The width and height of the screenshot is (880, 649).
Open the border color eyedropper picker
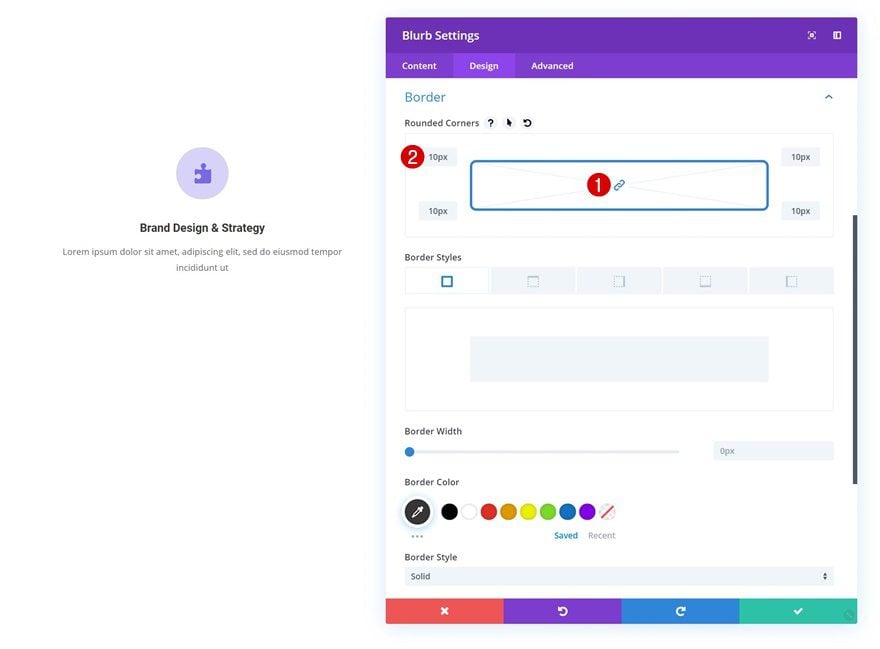pos(417,511)
